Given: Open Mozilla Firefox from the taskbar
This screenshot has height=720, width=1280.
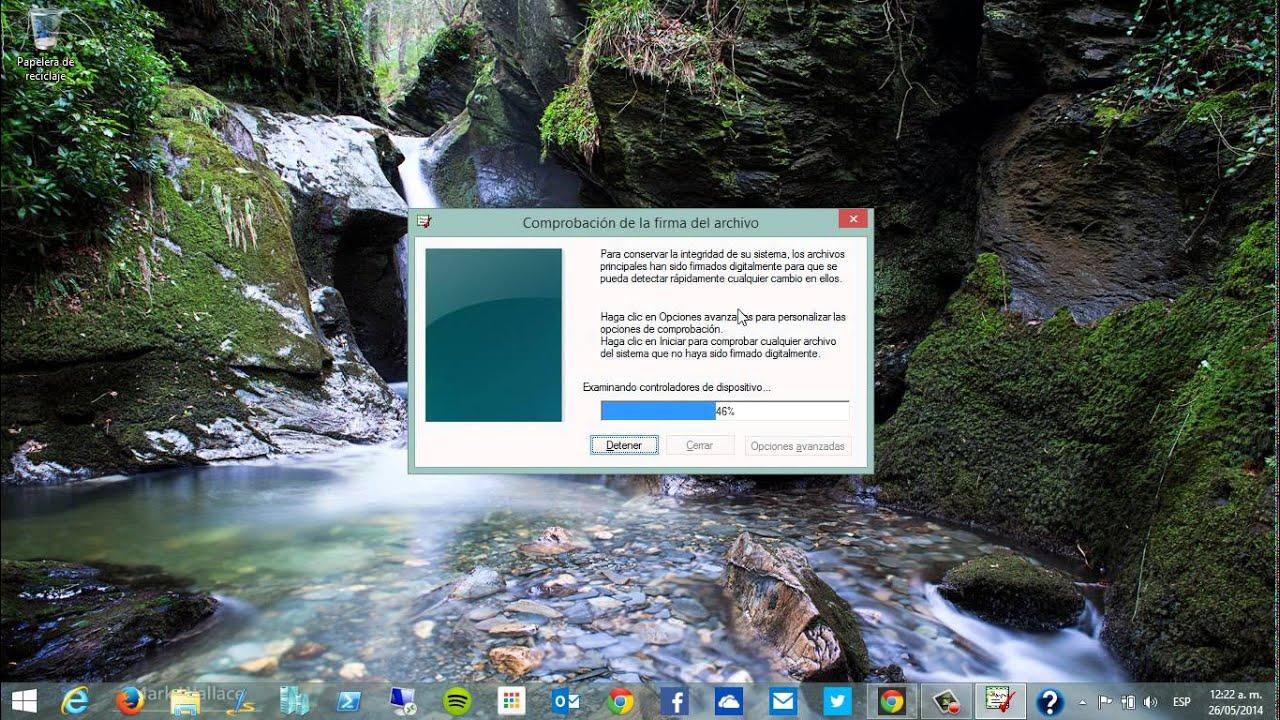Looking at the screenshot, I should click(x=130, y=700).
